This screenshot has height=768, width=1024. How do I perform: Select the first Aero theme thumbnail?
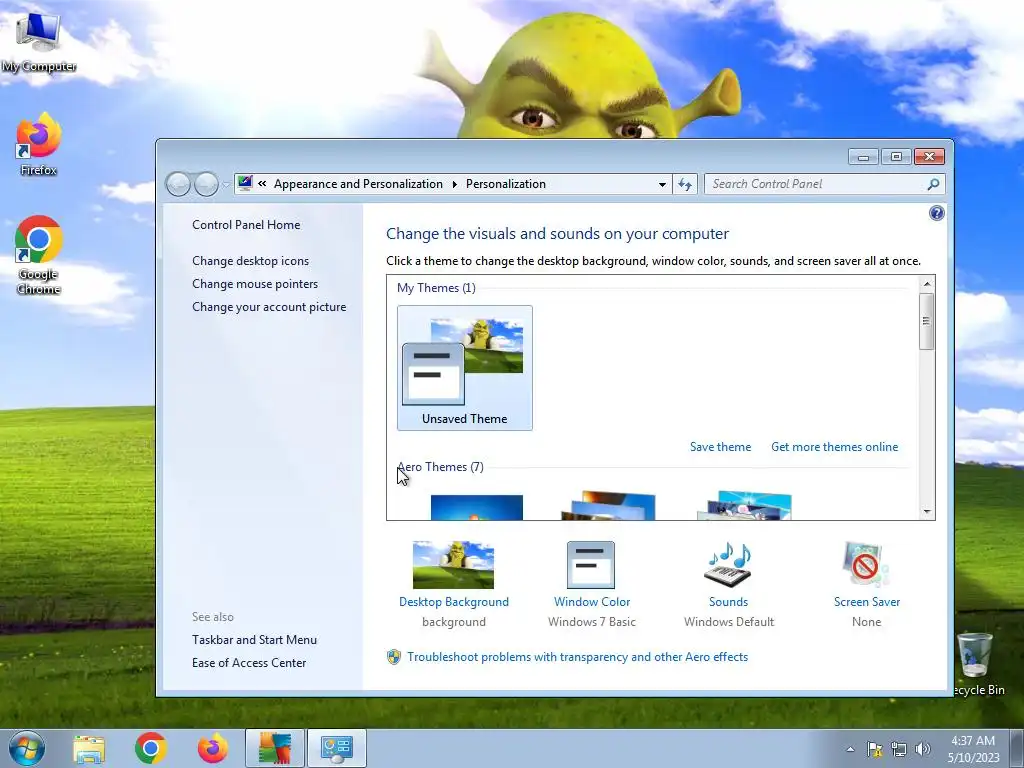(x=477, y=507)
